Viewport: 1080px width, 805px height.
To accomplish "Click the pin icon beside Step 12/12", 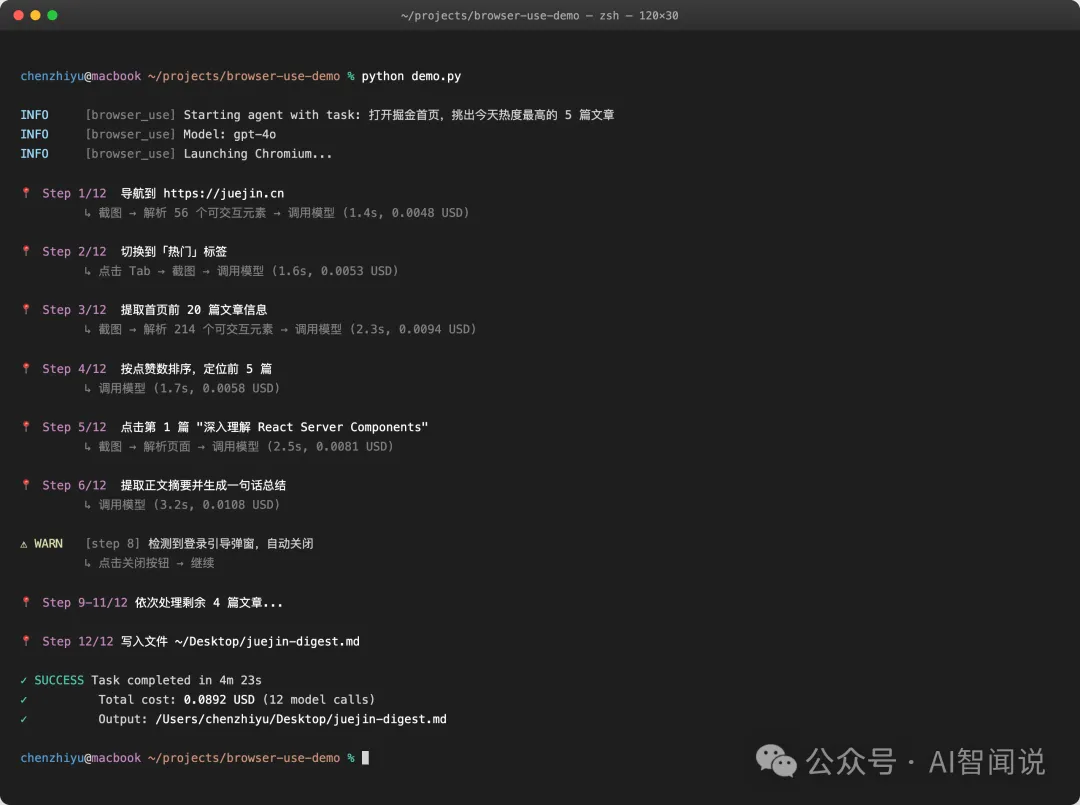I will (26, 641).
